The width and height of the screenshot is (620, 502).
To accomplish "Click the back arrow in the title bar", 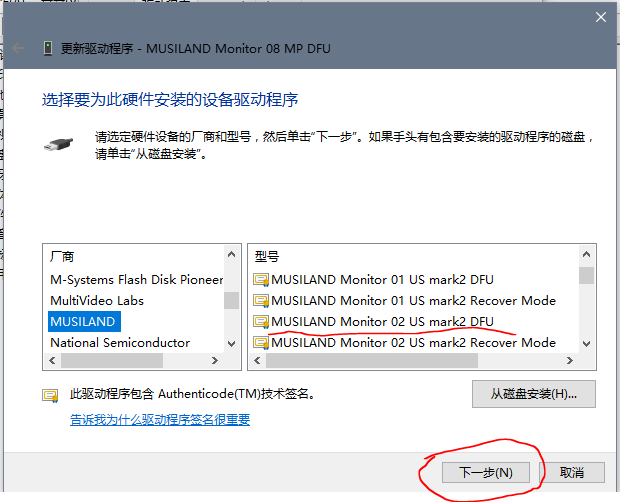I will [x=18, y=48].
